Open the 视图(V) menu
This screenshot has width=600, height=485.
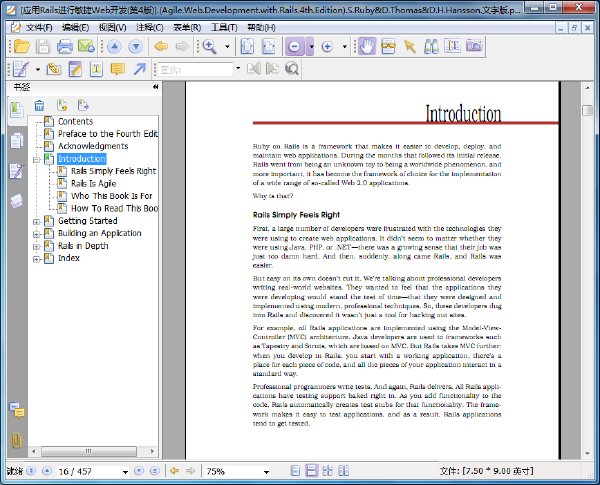click(x=112, y=28)
